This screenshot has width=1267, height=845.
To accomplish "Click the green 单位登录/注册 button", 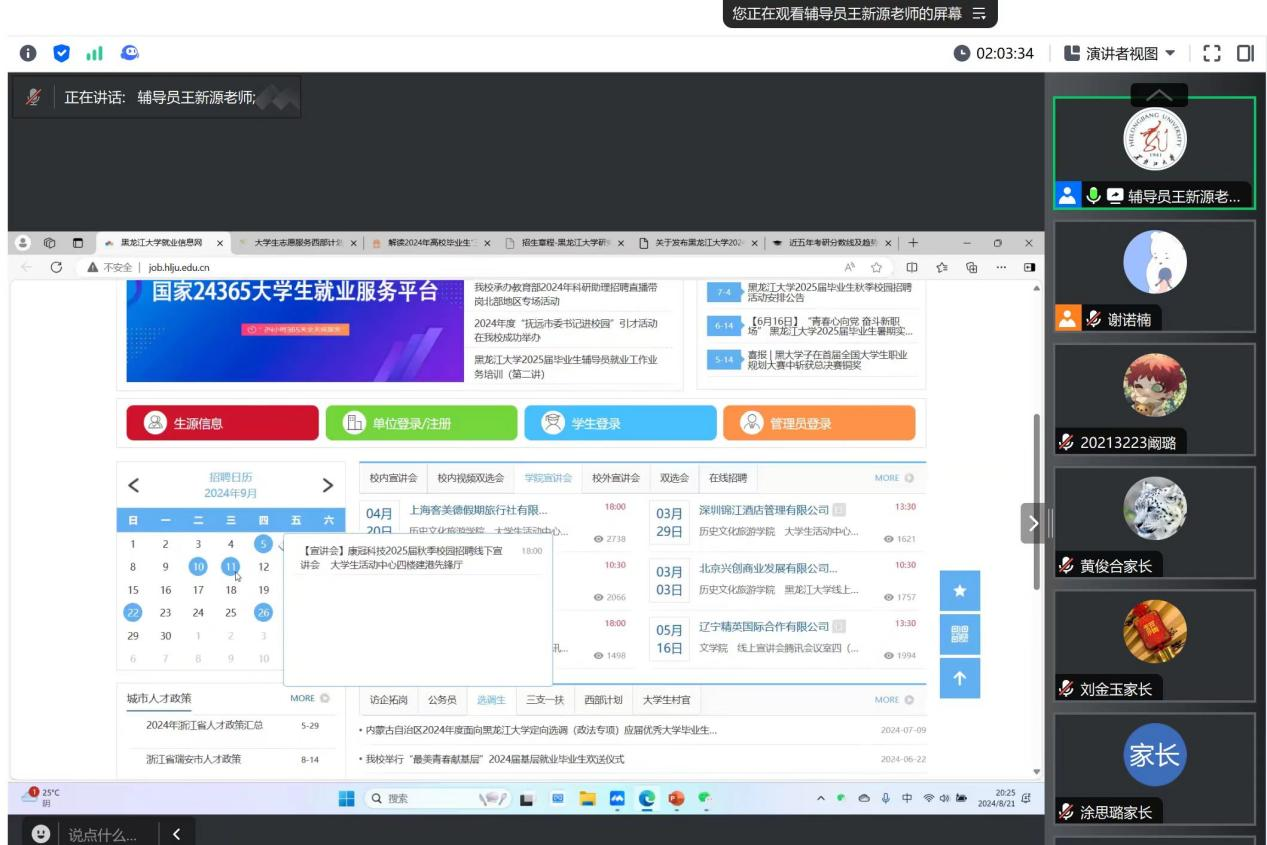I will (x=421, y=423).
